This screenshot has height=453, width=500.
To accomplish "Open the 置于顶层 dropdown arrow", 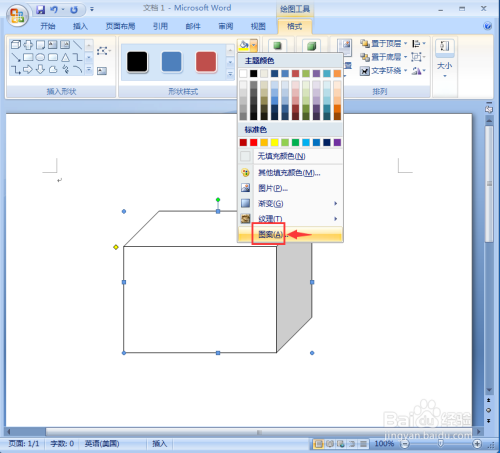I will point(405,44).
